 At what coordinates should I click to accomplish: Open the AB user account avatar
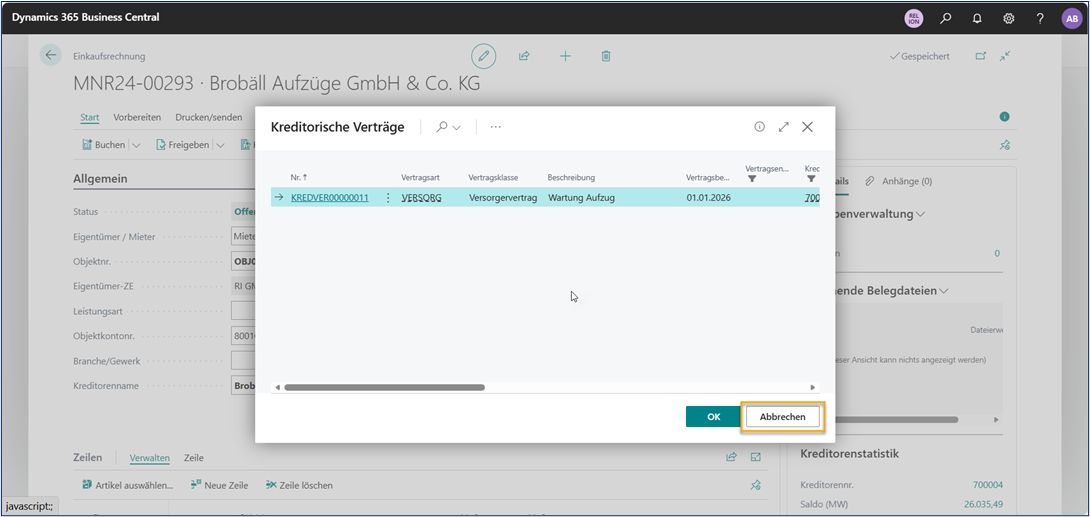point(1071,18)
